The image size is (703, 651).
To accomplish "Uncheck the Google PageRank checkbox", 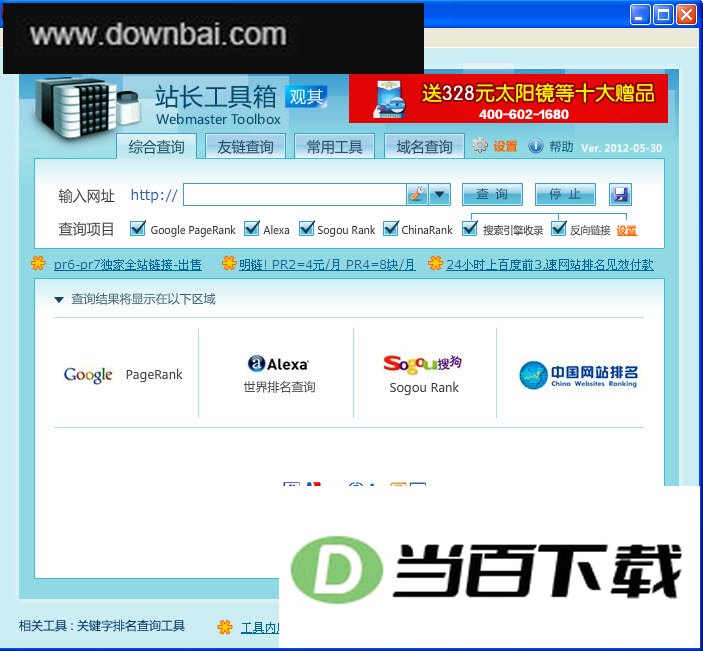I will coord(137,229).
